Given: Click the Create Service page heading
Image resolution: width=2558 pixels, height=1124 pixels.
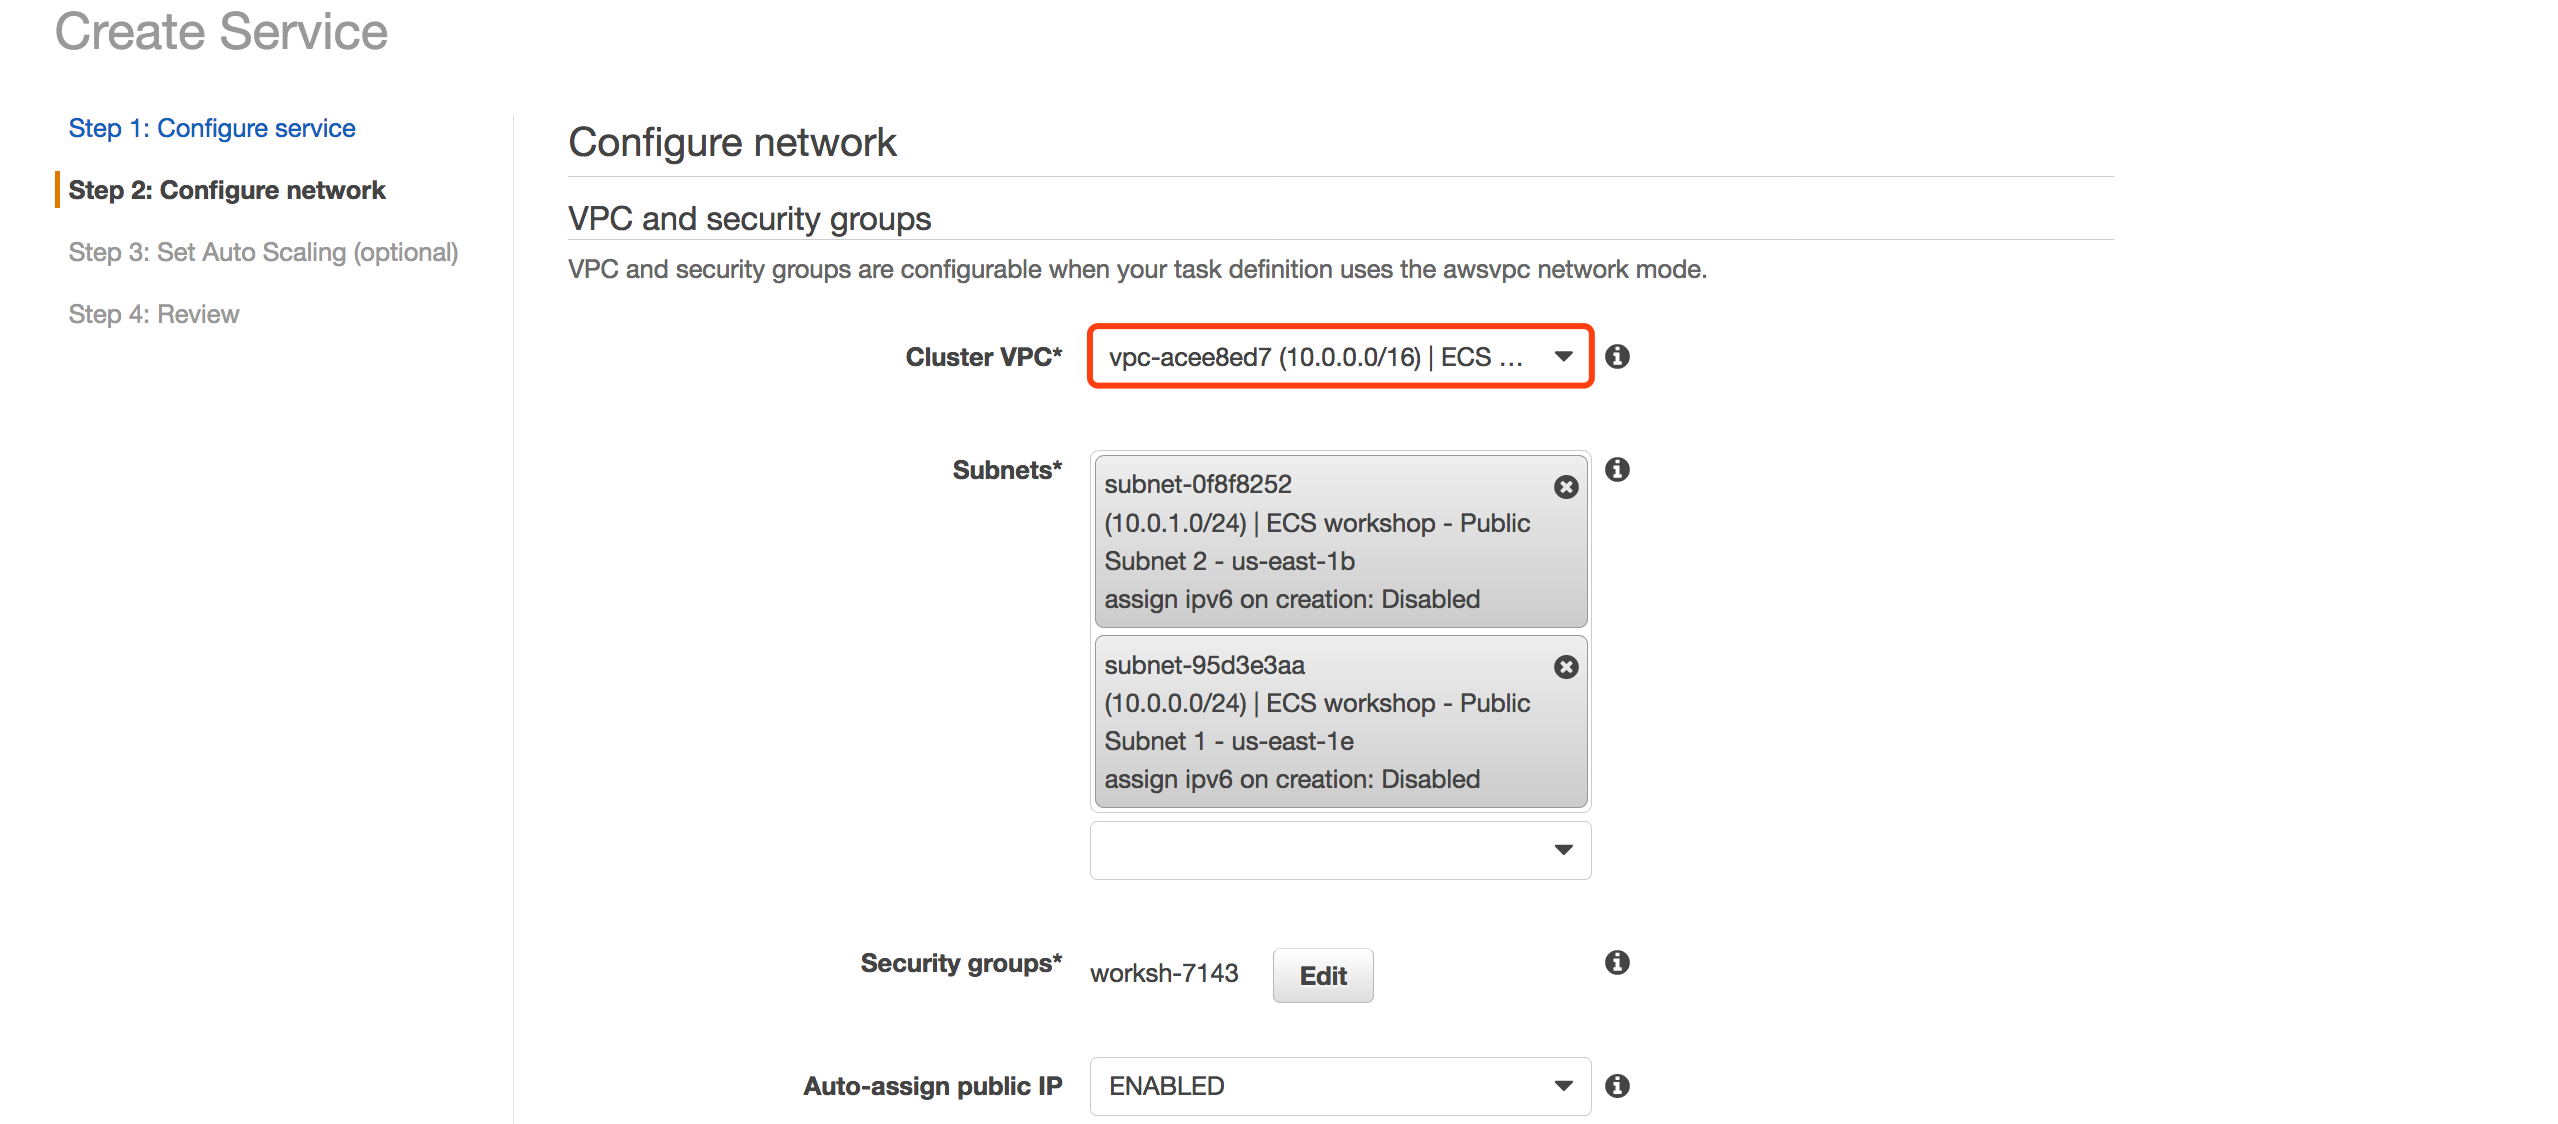Looking at the screenshot, I should coord(221,31).
